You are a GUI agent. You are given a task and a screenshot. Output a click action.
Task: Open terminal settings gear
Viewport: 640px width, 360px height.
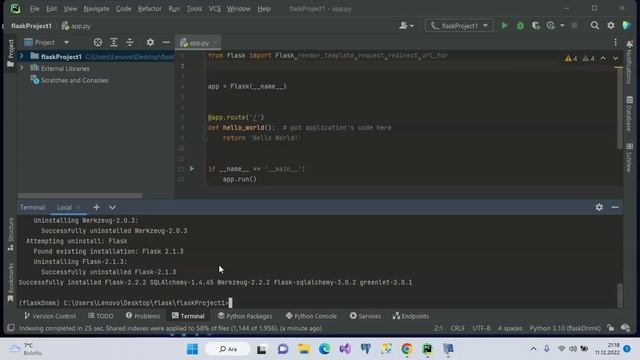tap(599, 207)
